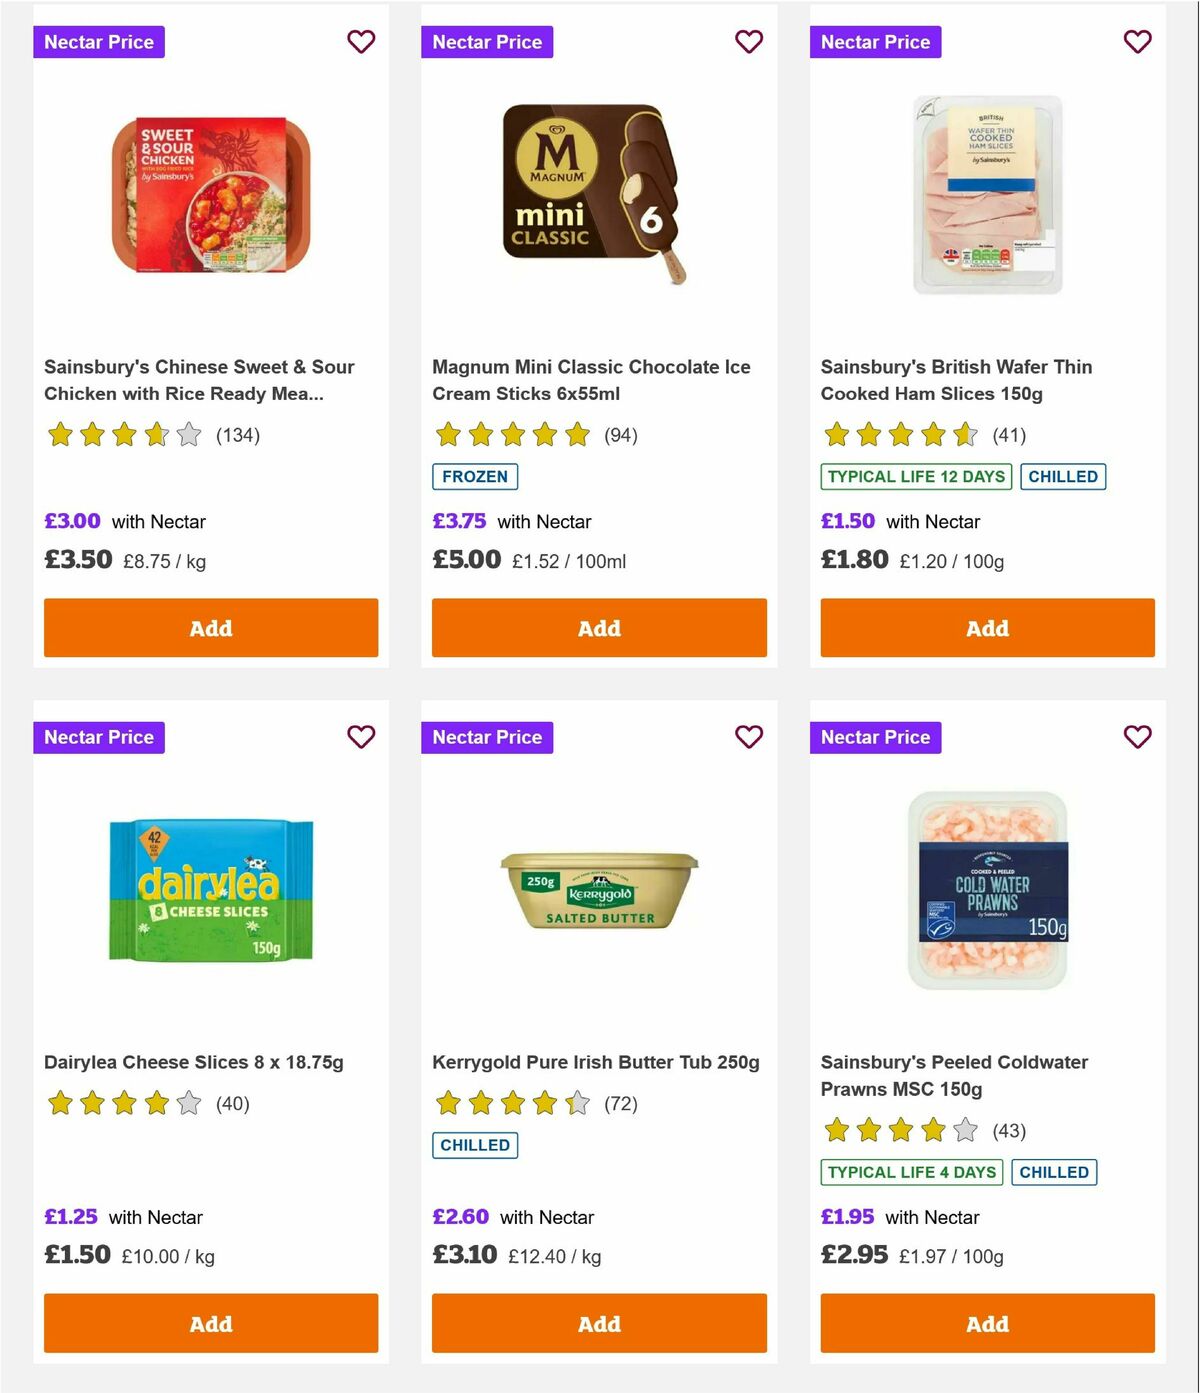Image resolution: width=1200 pixels, height=1393 pixels.
Task: Add Magnum Mini Classic sticks to basket
Action: 599,628
